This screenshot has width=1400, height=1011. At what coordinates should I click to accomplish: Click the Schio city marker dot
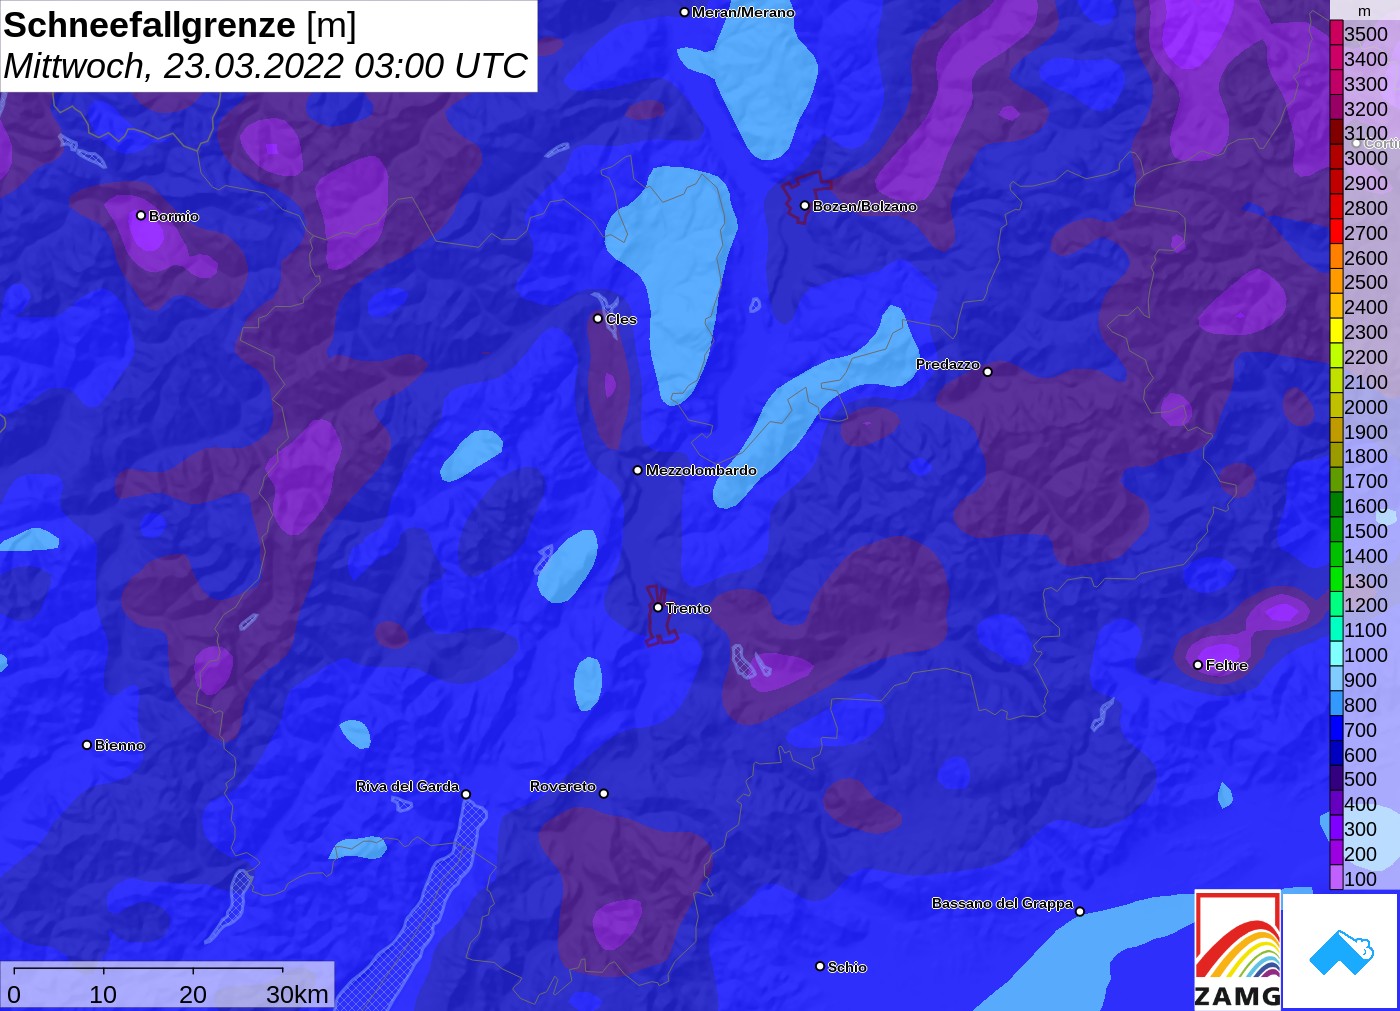pos(820,966)
